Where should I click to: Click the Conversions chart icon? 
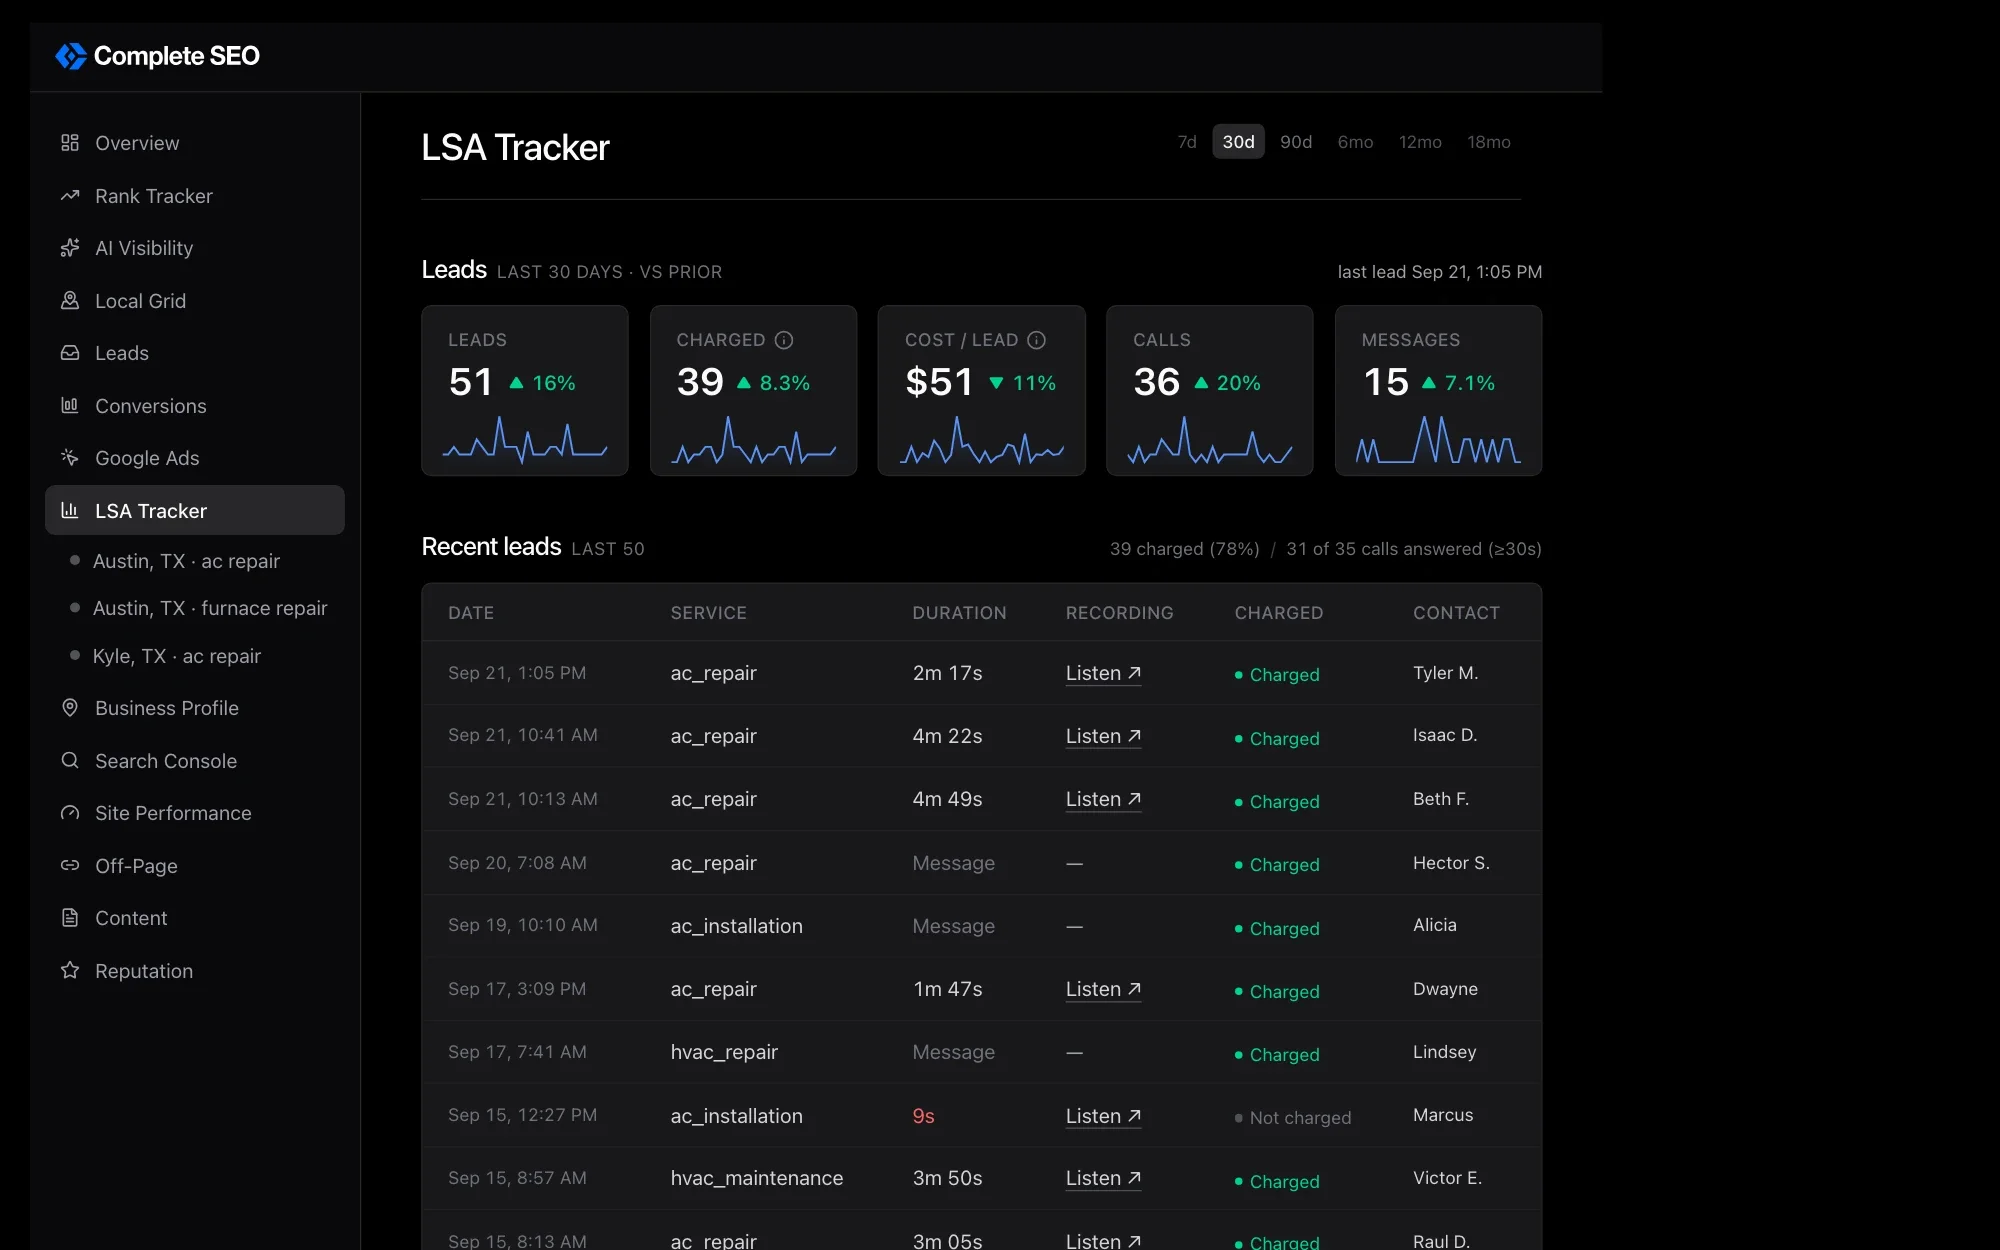(x=70, y=406)
